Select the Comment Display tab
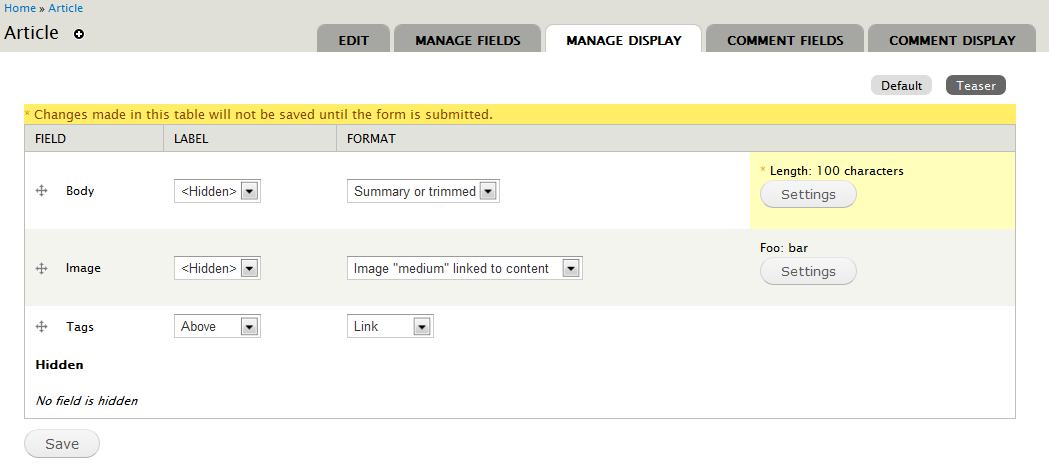Image resolution: width=1049 pixels, height=469 pixels. coord(952,41)
